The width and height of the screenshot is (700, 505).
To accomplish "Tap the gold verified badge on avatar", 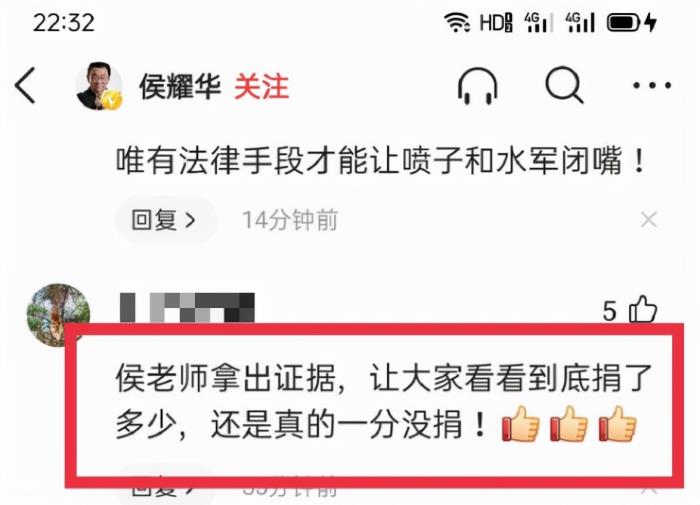I will pos(111,100).
